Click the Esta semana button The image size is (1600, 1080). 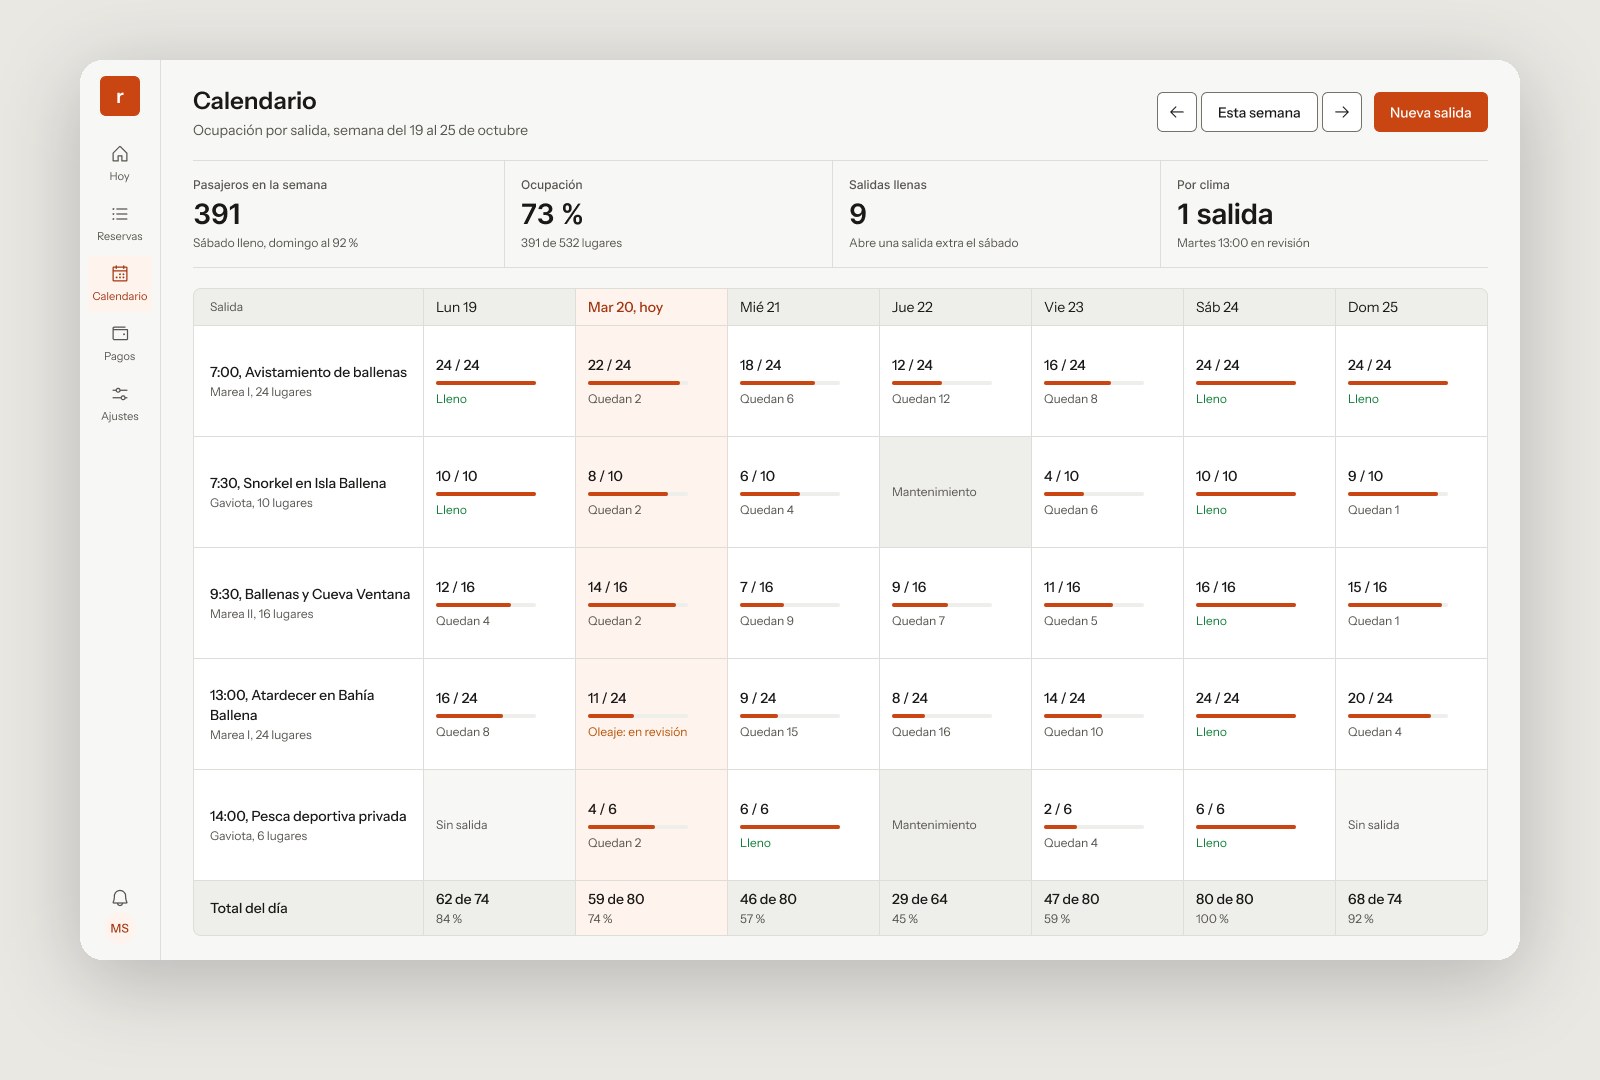point(1259,112)
